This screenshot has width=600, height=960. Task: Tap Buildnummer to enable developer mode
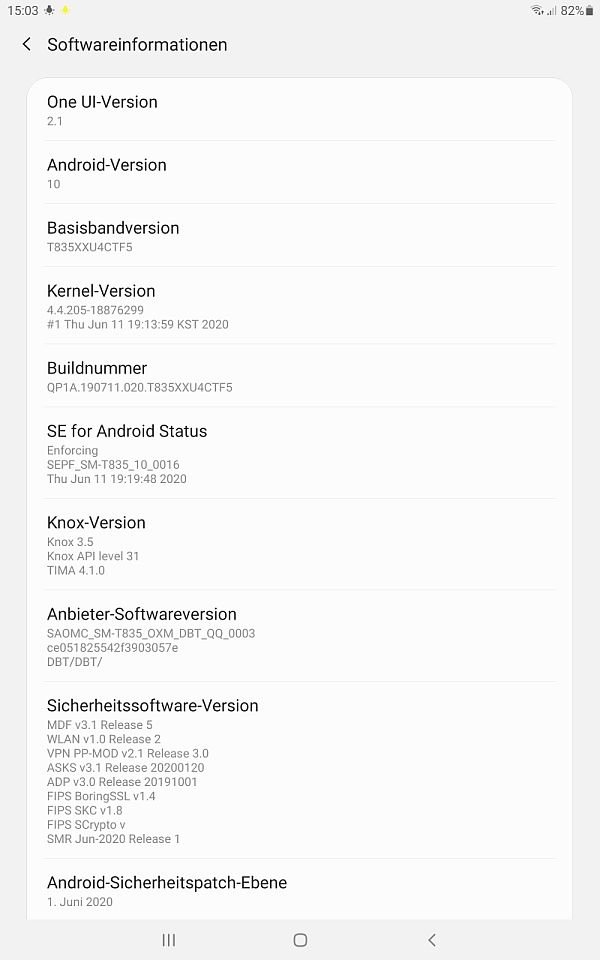point(299,376)
